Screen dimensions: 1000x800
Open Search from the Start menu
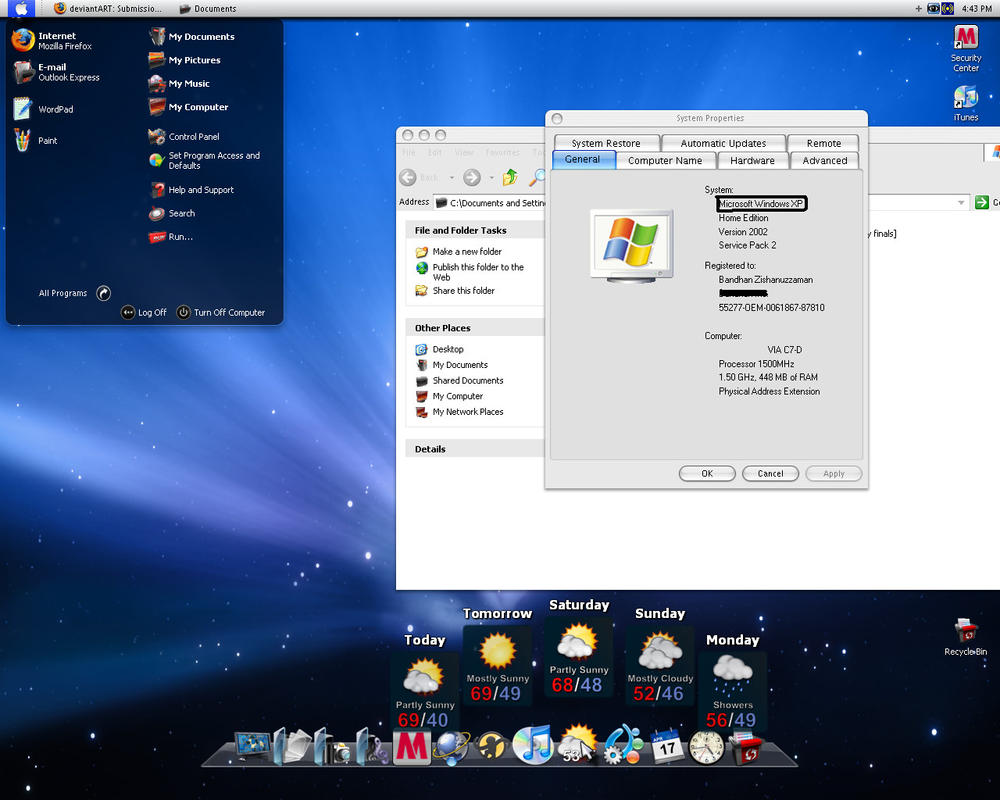pos(172,213)
